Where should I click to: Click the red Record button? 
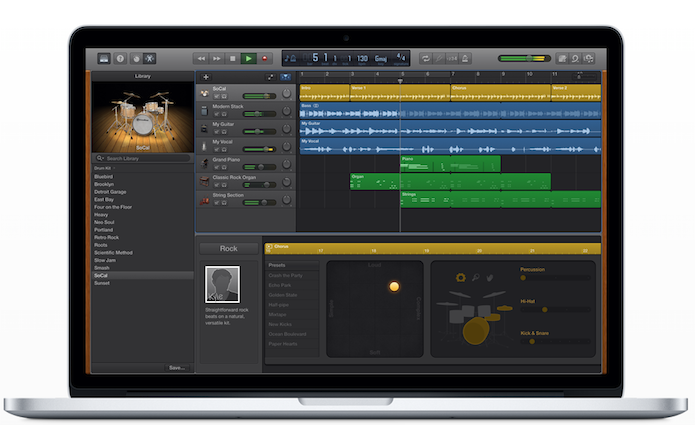[265, 58]
